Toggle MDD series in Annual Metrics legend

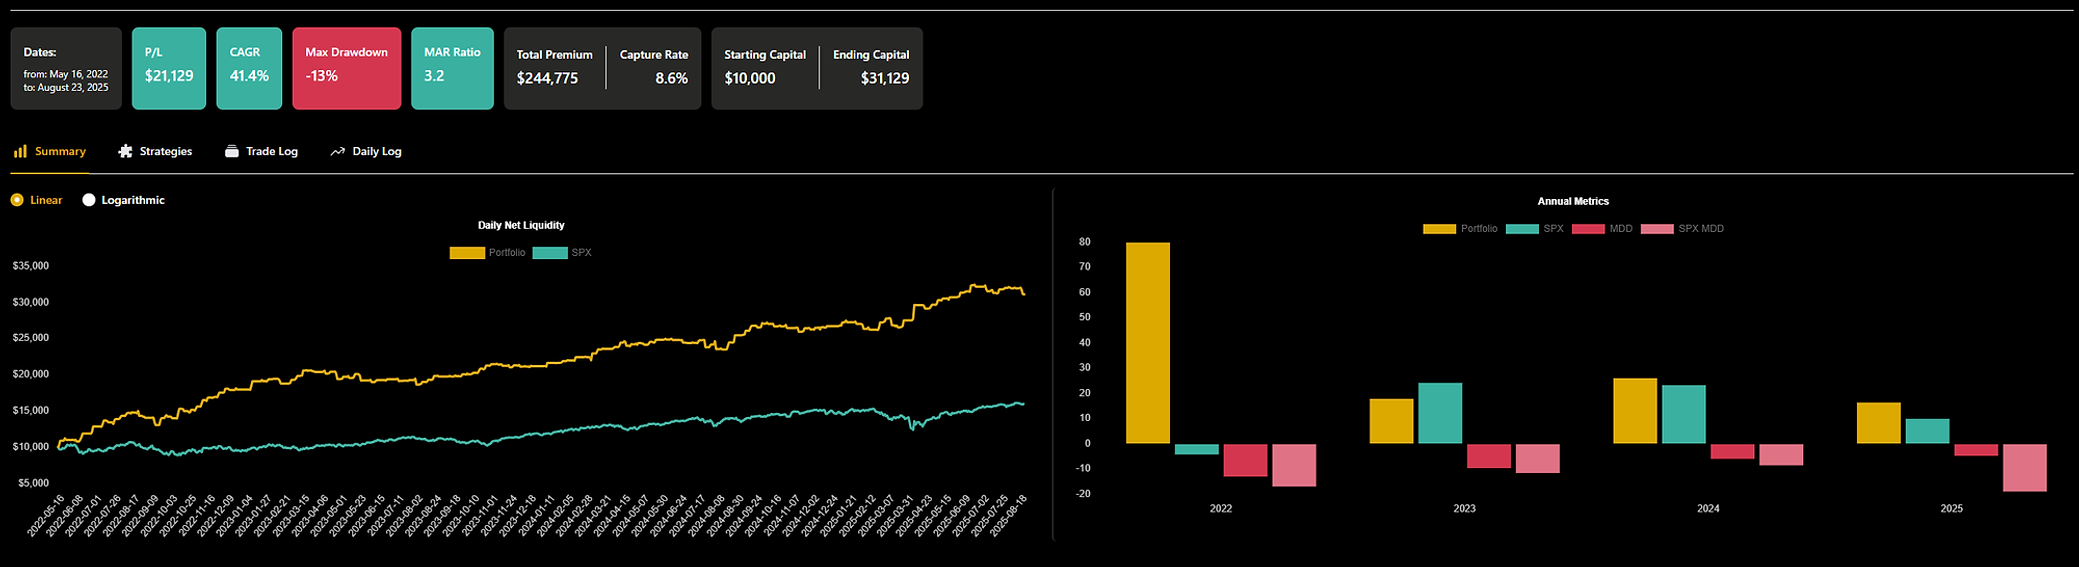pyautogui.click(x=1602, y=229)
